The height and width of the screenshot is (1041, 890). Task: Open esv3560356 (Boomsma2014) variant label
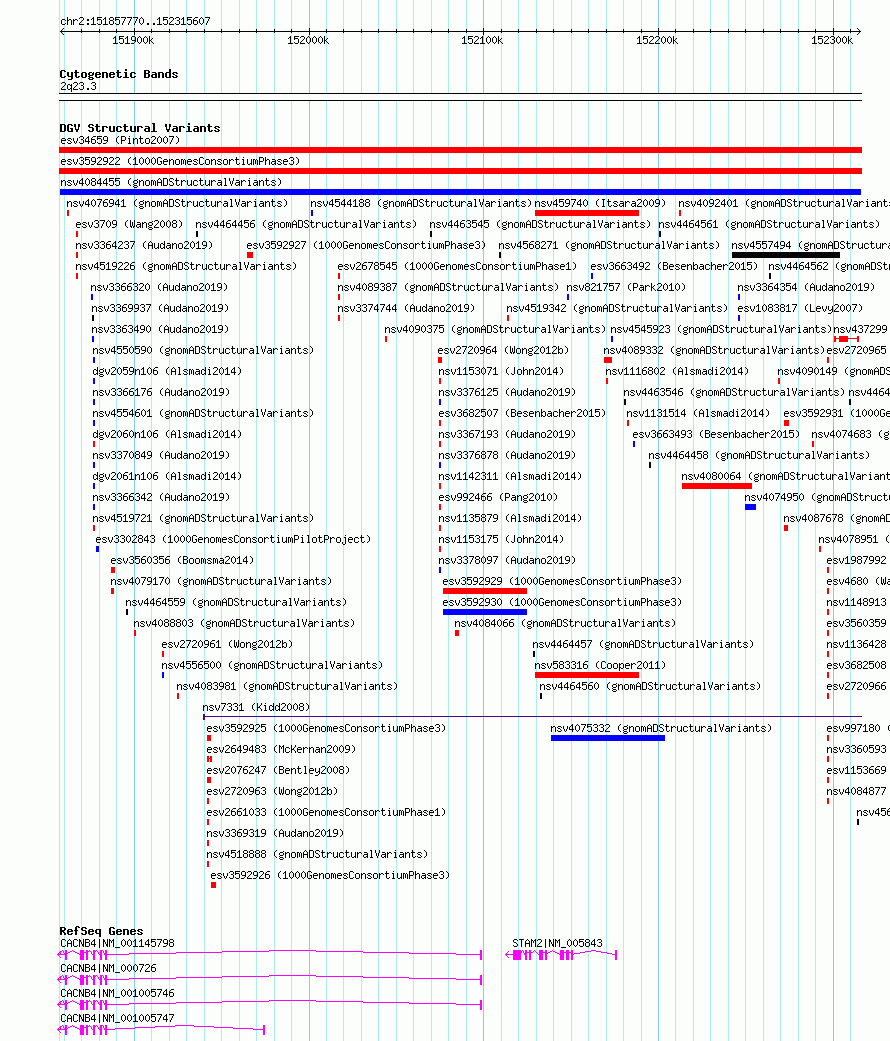182,560
